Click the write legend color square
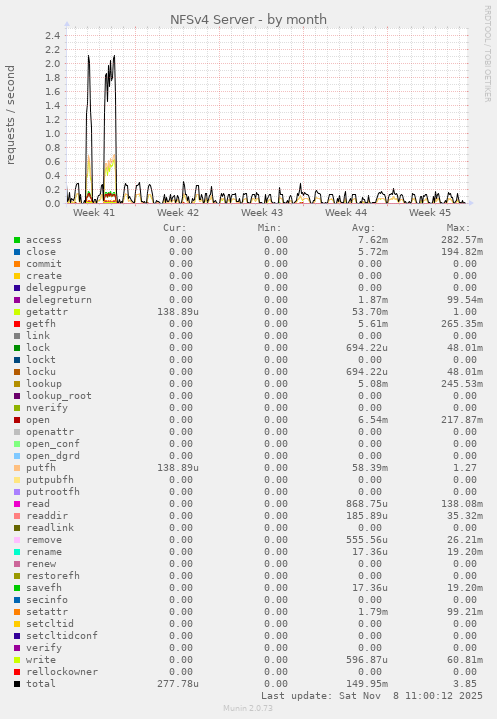Viewport: 497px width, 719px height. tap(17, 660)
